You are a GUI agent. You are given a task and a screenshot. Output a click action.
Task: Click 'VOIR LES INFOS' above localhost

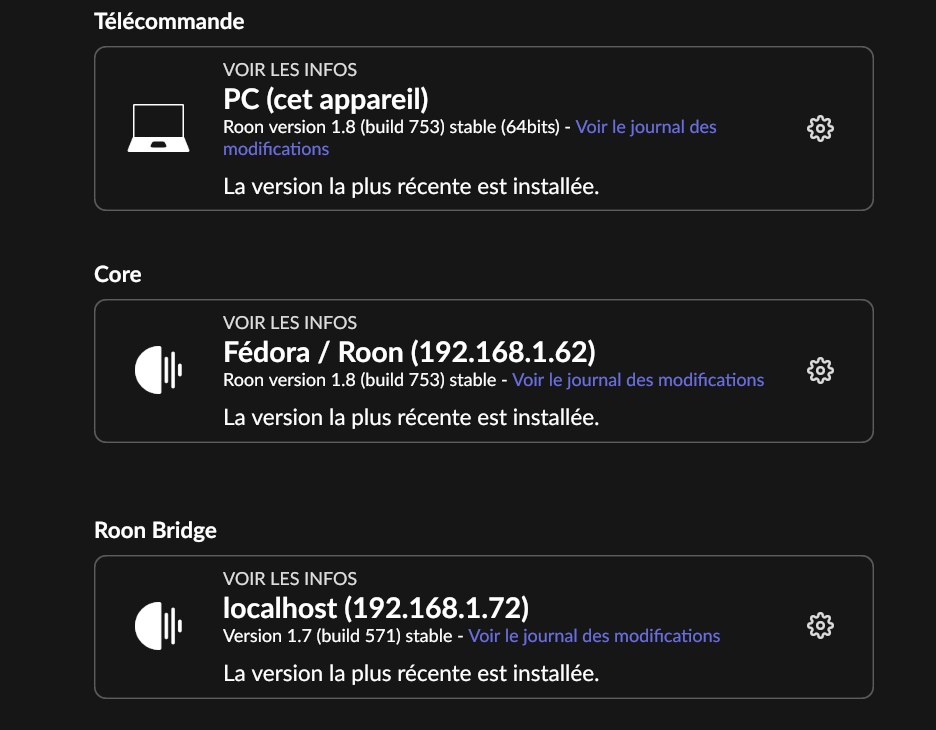(x=290, y=579)
